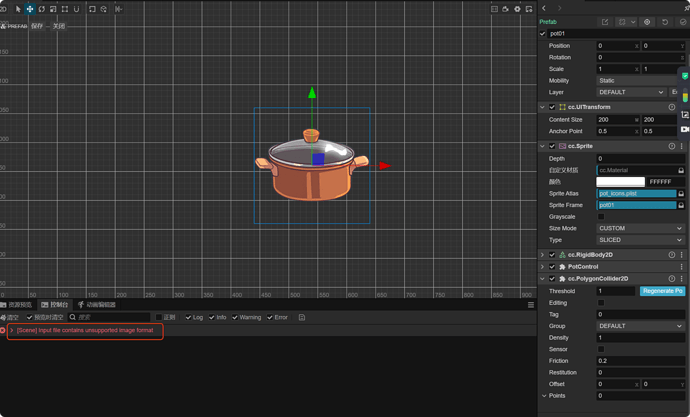Open scene gizmo settings gear
Viewport: 690px width, 417px height.
517,9
